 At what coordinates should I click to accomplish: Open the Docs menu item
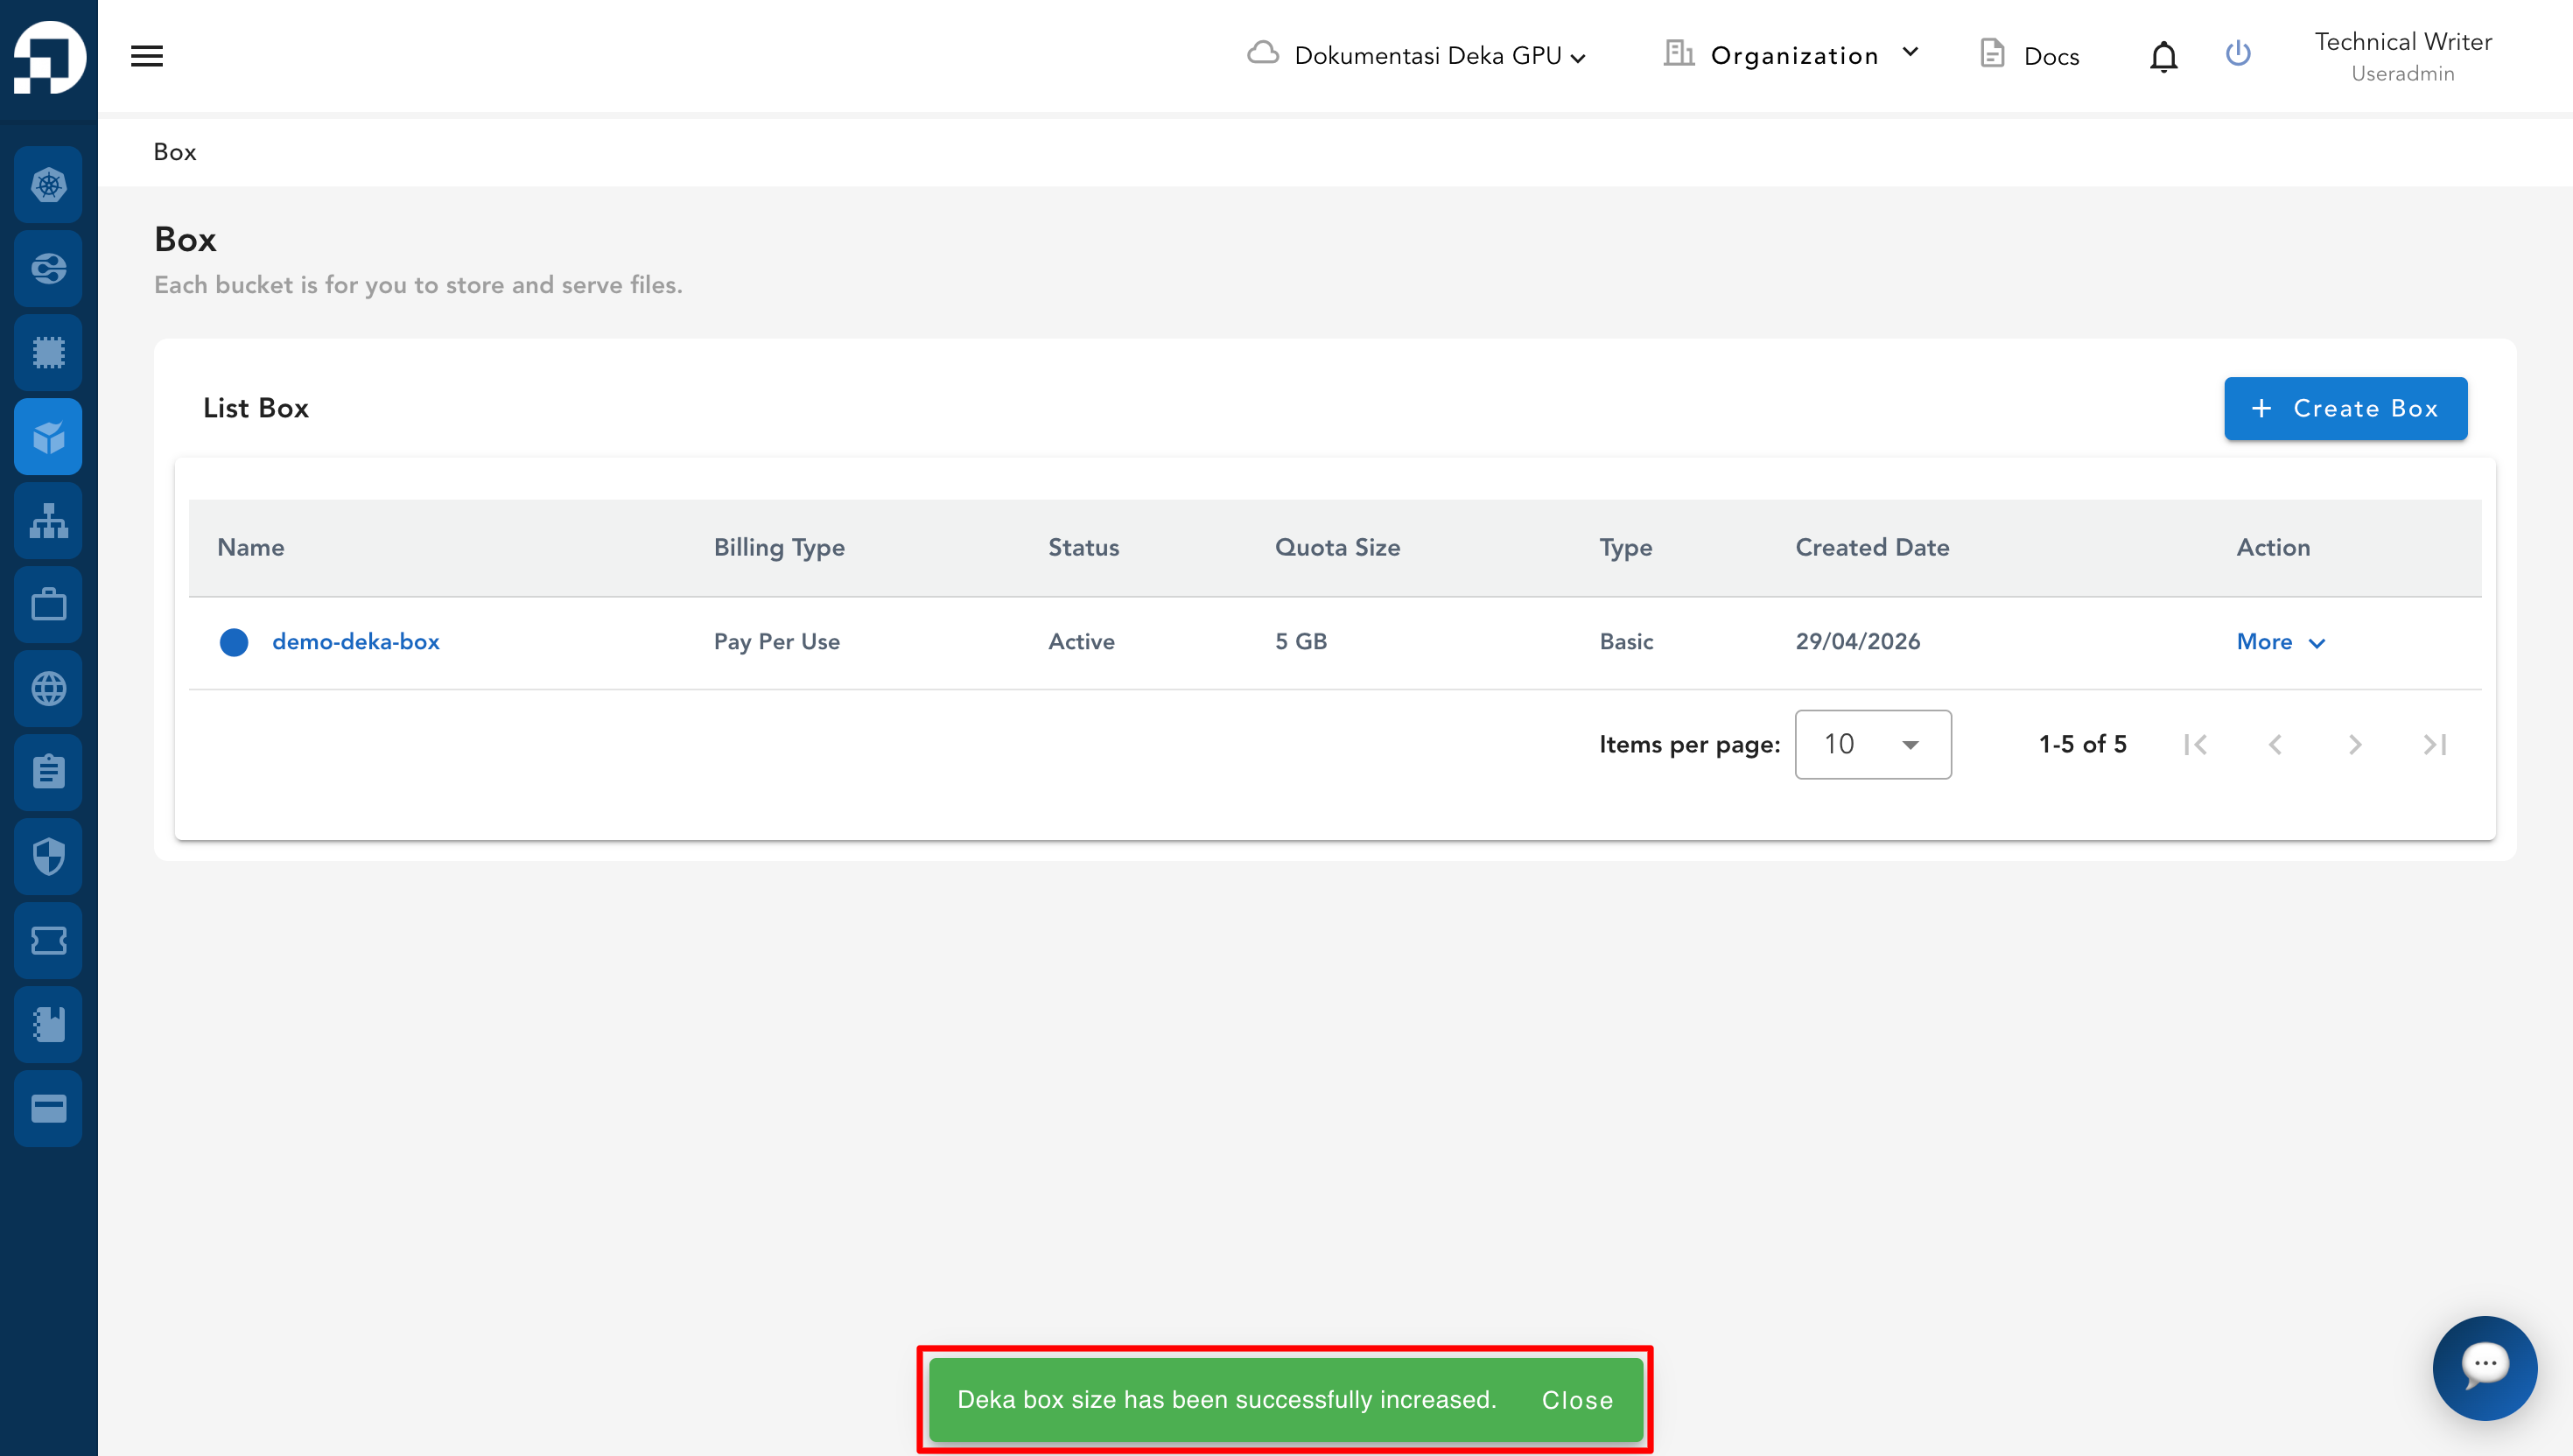2030,56
